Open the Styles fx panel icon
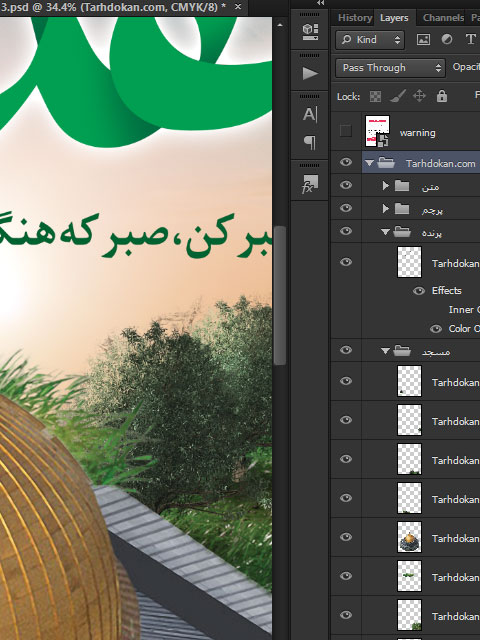Screen dimensions: 480x640 pos(310,184)
